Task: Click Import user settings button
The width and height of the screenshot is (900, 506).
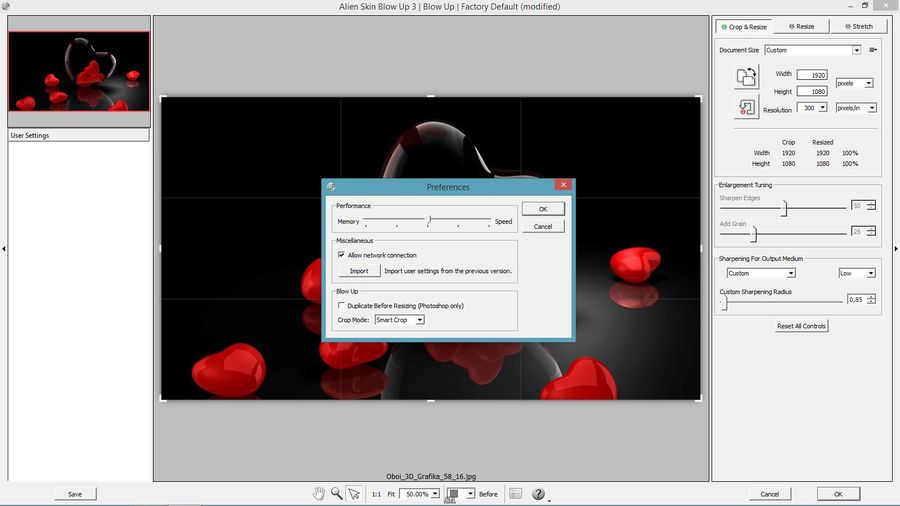Action: pos(359,271)
